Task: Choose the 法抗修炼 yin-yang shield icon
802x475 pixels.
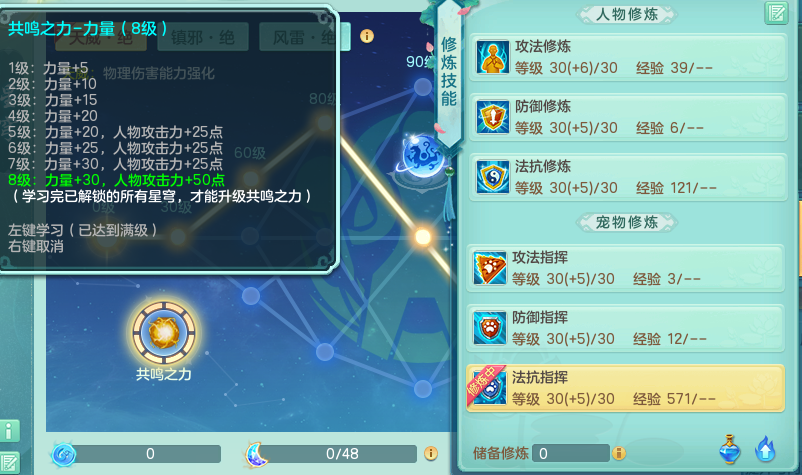Action: [493, 177]
